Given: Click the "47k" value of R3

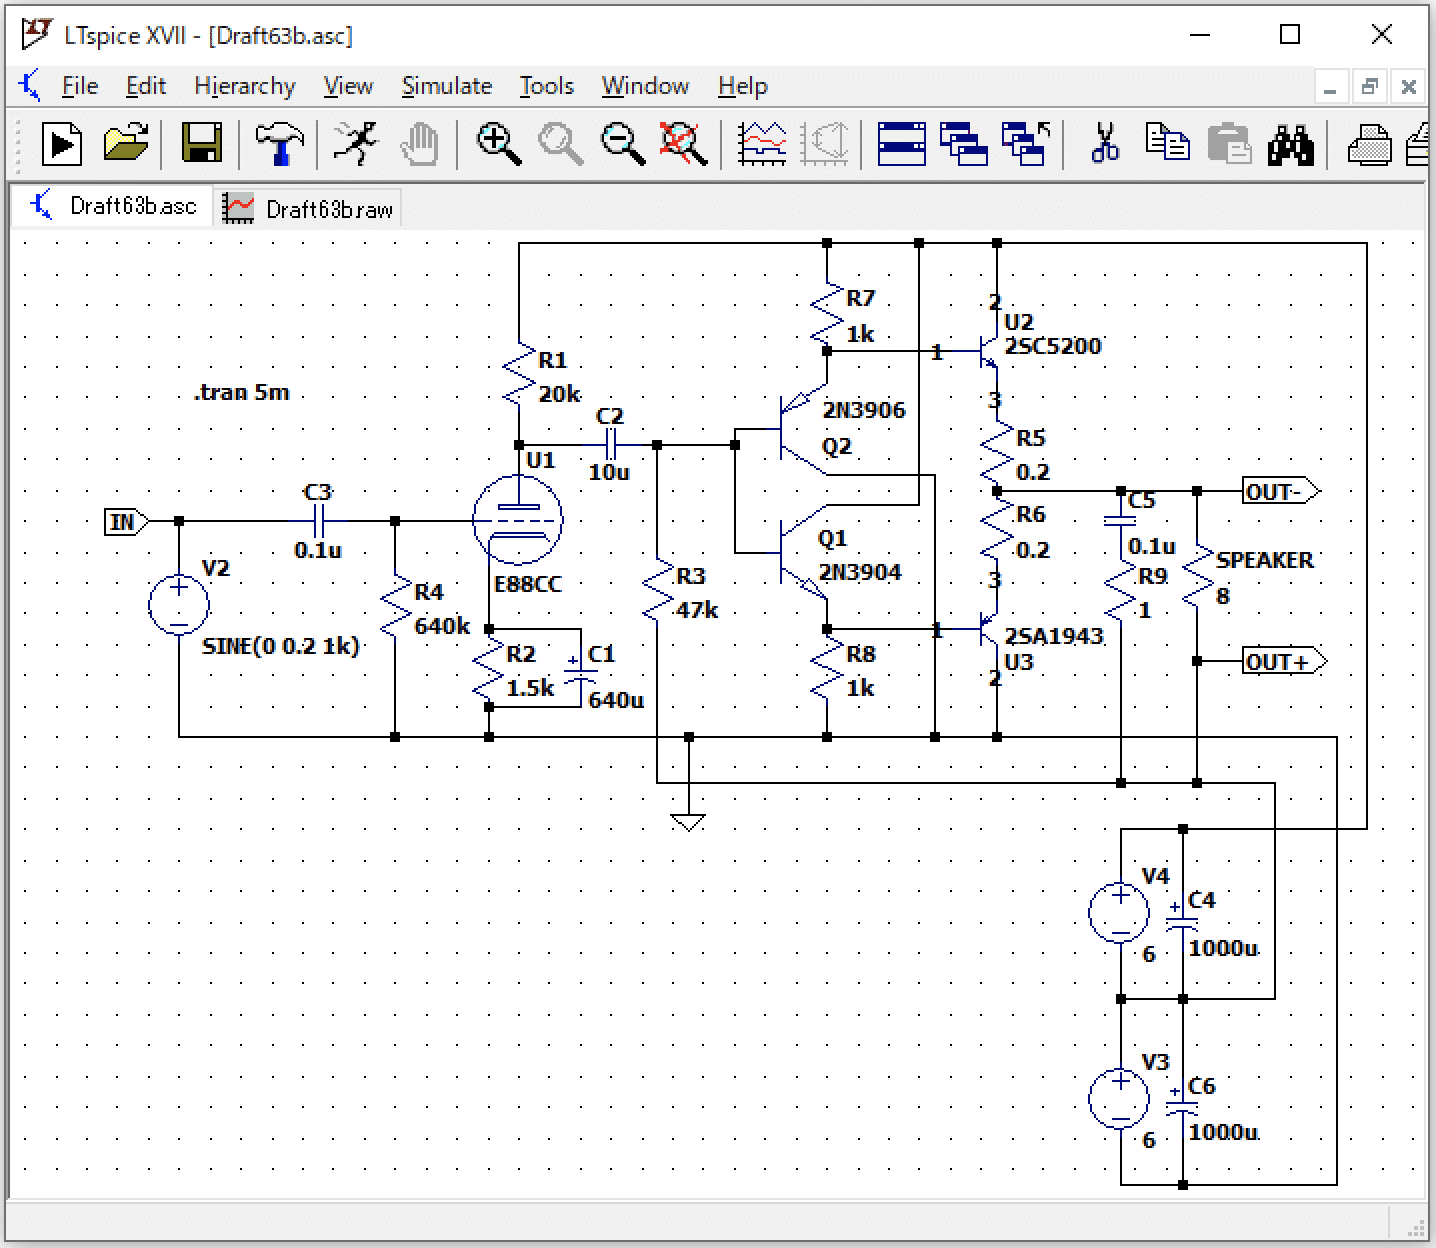Looking at the screenshot, I should [x=697, y=610].
